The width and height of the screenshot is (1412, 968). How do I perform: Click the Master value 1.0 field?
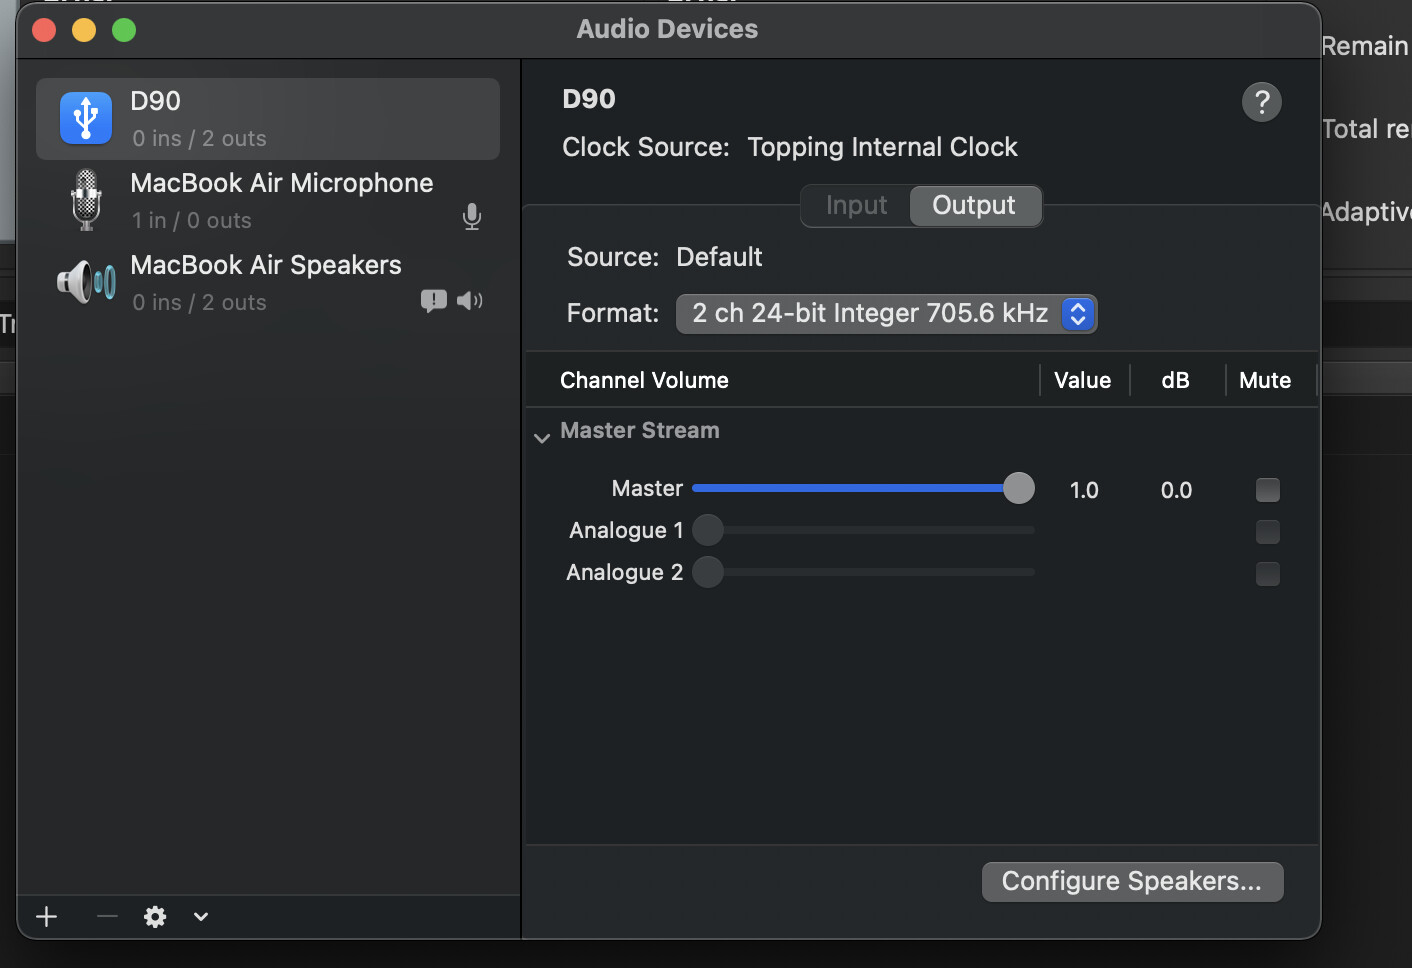coord(1084,490)
